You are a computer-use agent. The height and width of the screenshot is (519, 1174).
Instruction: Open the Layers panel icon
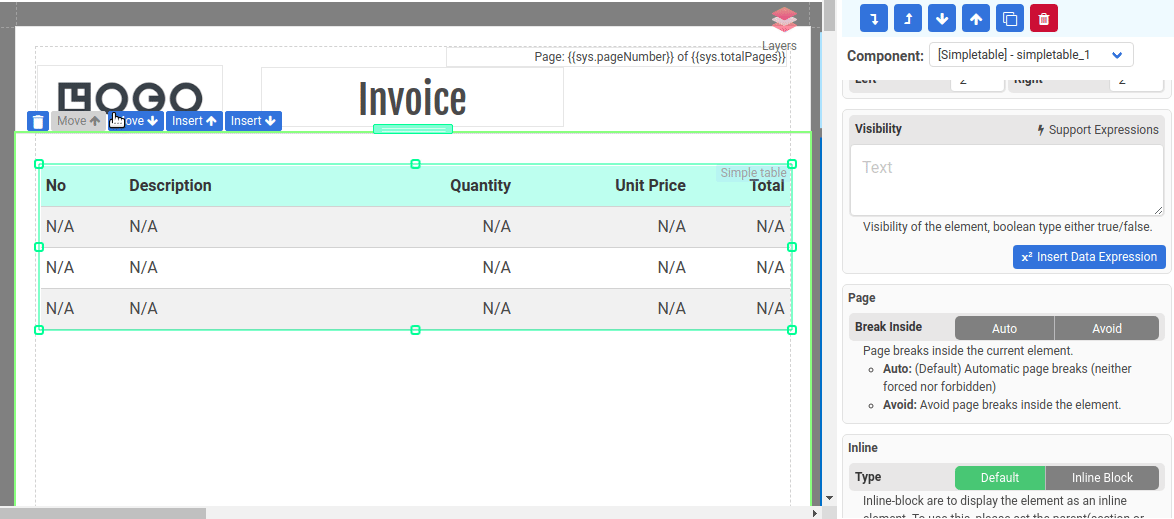pyautogui.click(x=784, y=20)
